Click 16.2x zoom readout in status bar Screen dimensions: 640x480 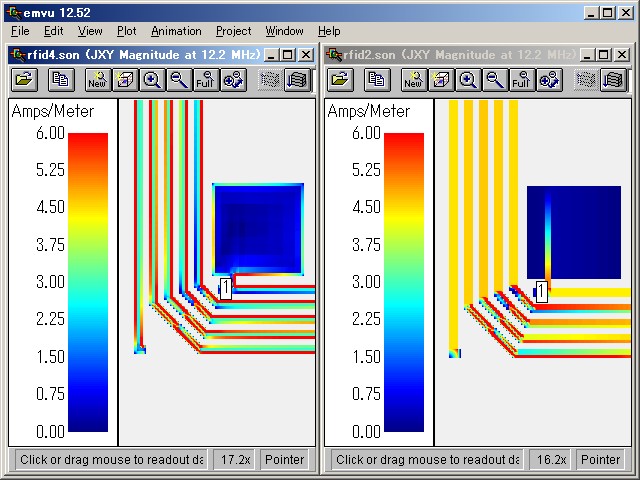click(551, 460)
